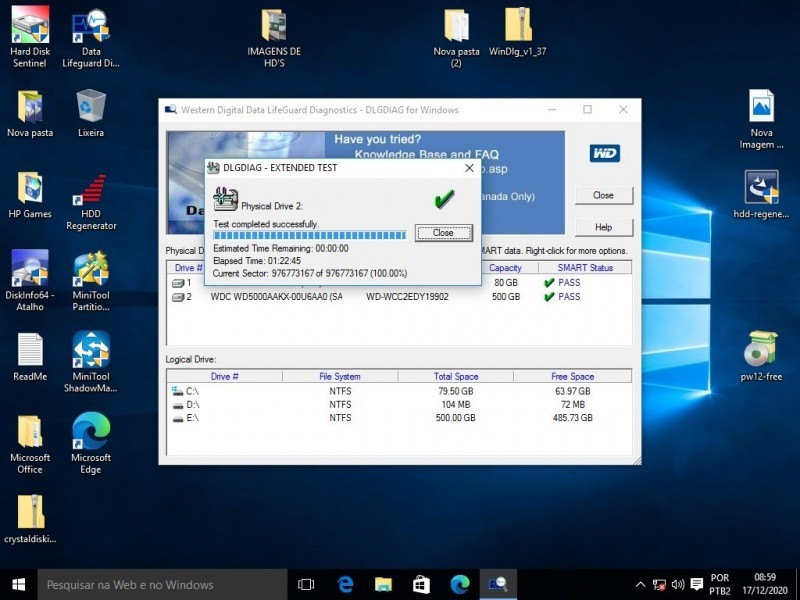Open Task View from the taskbar

tap(306, 585)
